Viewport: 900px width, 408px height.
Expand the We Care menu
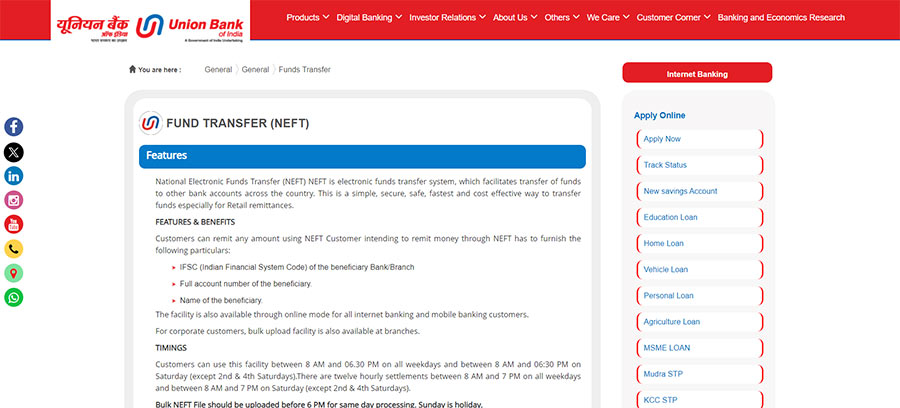point(608,17)
